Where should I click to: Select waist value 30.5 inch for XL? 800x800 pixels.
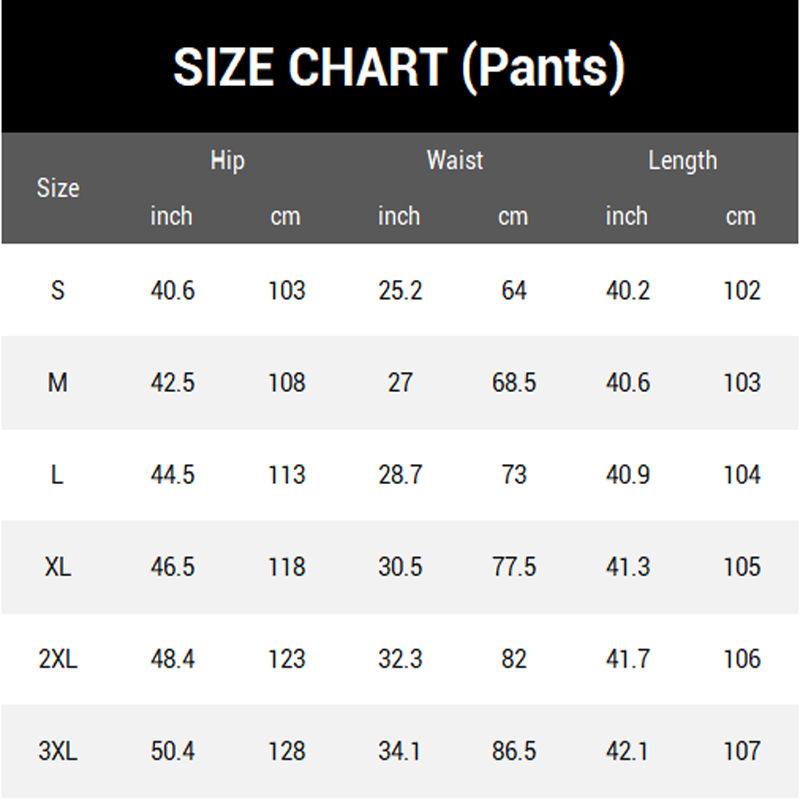400,567
